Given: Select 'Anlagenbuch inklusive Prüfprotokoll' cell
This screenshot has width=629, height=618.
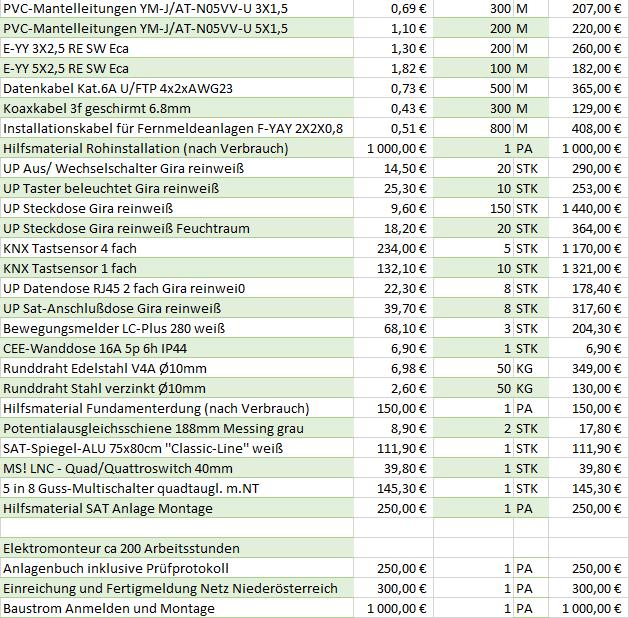Looking at the screenshot, I should [x=177, y=569].
